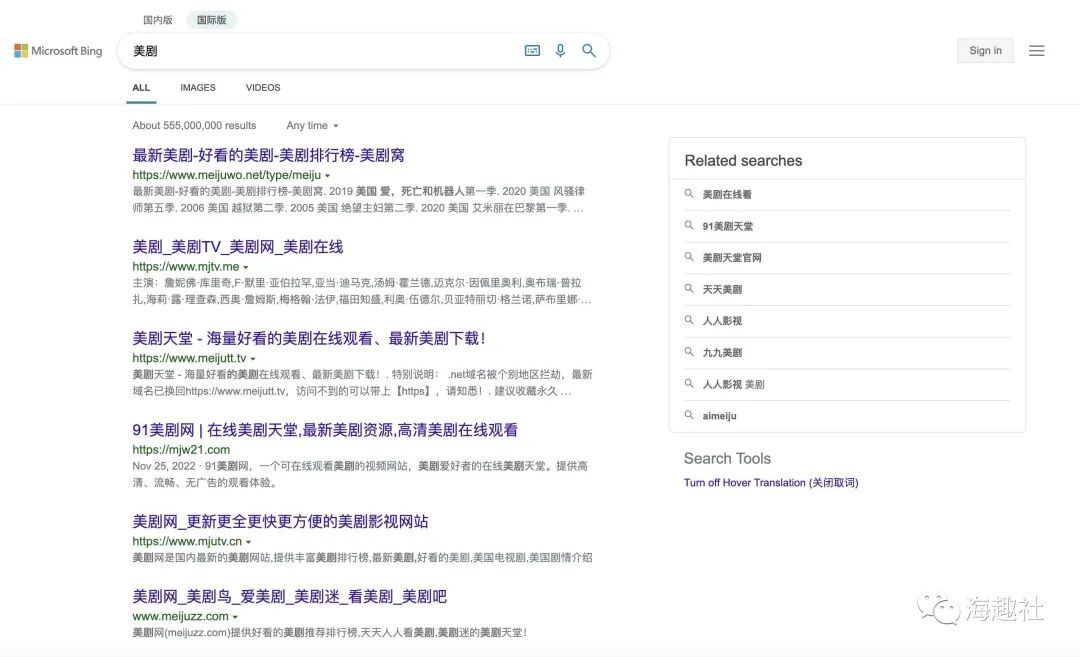Screen dimensions: 1080x657
Task: Click search icon beside 美剧天堂官网
Action: tap(689, 258)
